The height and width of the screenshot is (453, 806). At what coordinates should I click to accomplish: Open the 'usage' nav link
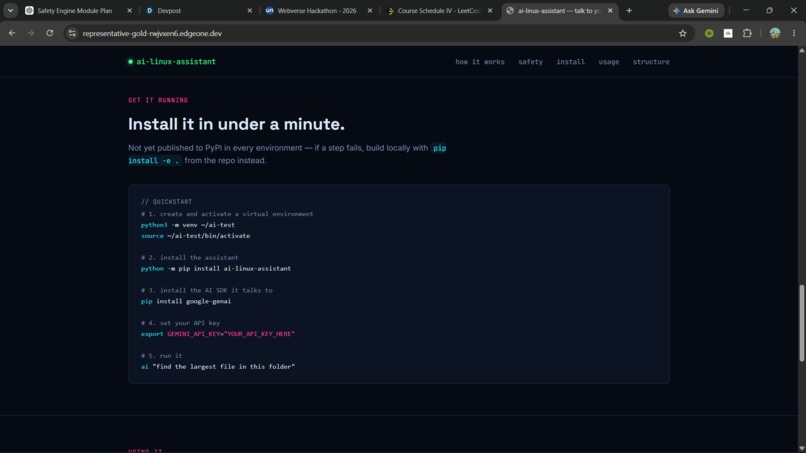coord(609,62)
